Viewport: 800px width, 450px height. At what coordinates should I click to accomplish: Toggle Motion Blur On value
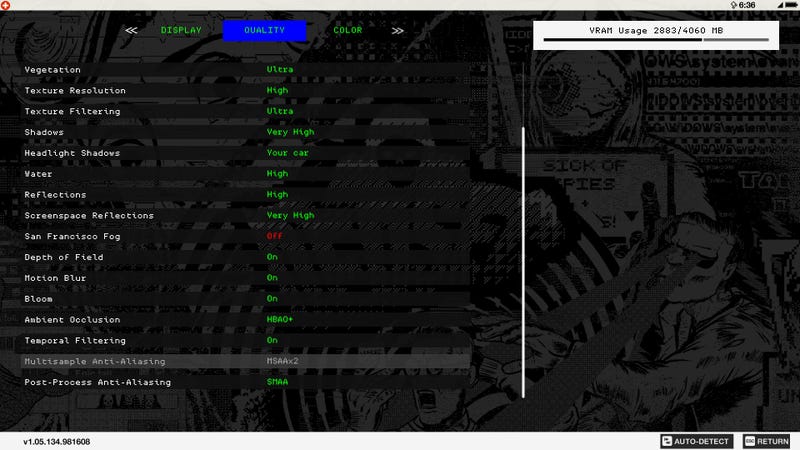[272, 278]
